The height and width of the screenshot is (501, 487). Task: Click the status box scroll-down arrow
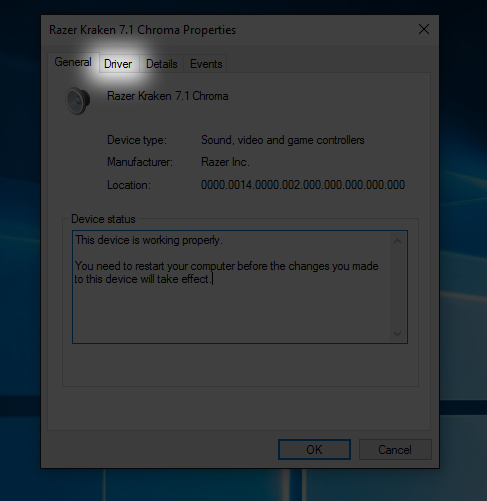tap(397, 333)
